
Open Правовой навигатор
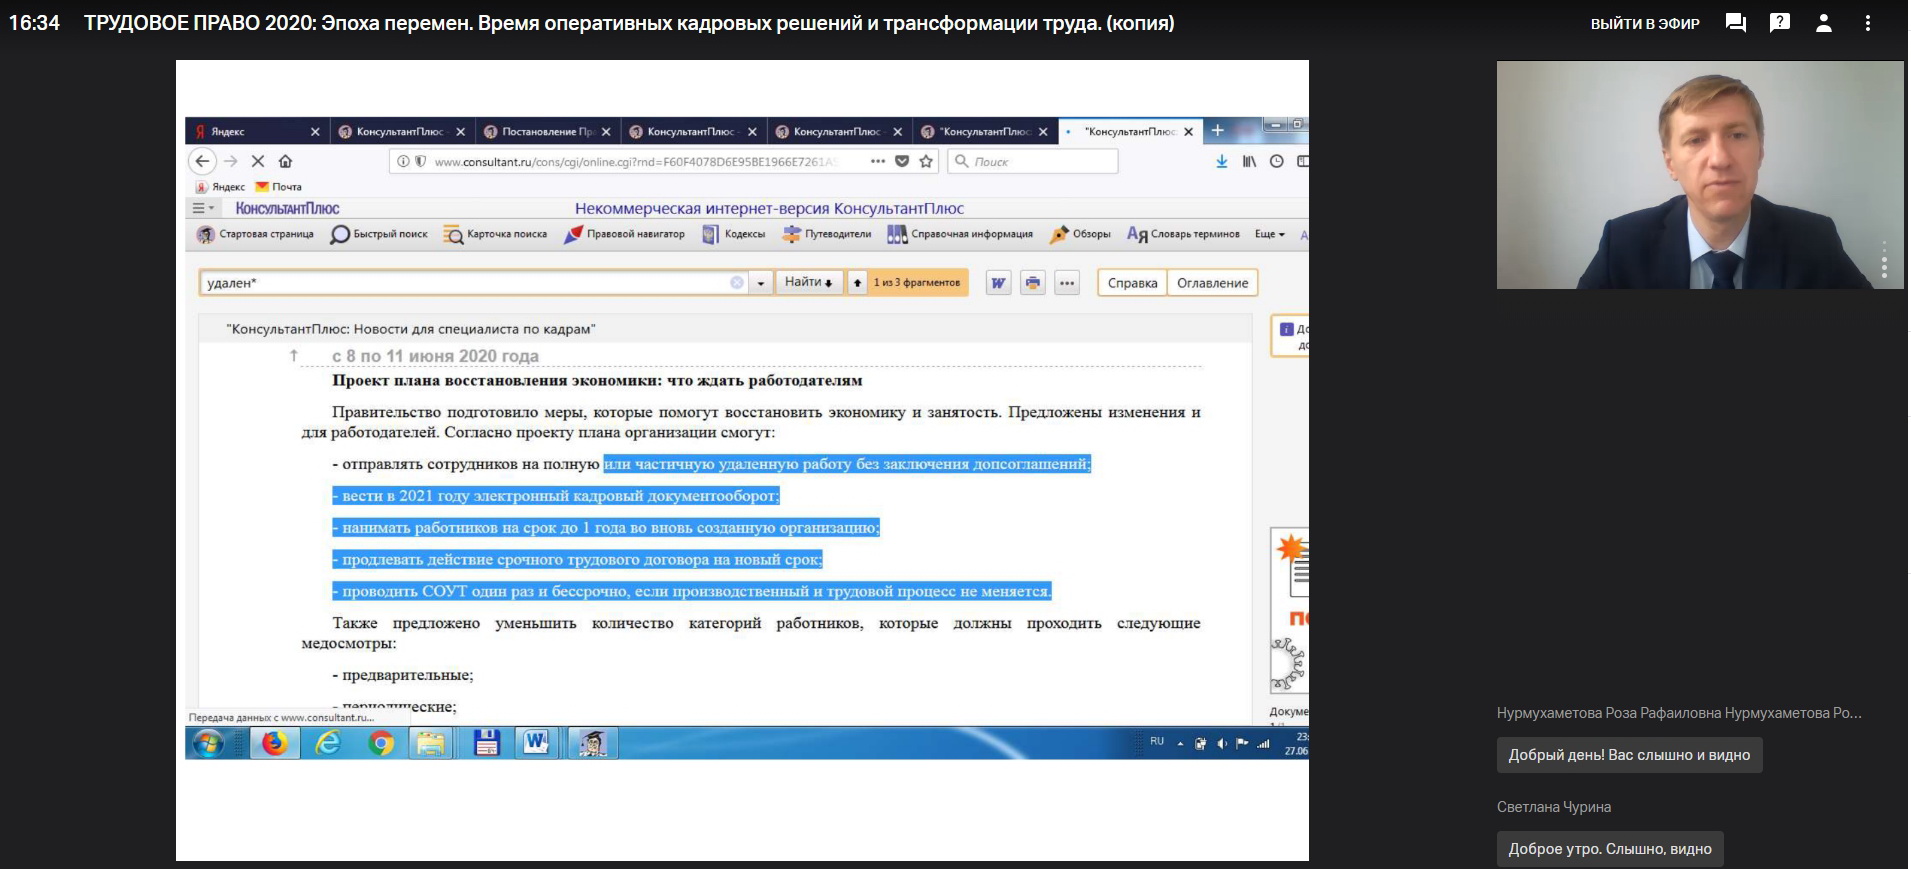(624, 234)
